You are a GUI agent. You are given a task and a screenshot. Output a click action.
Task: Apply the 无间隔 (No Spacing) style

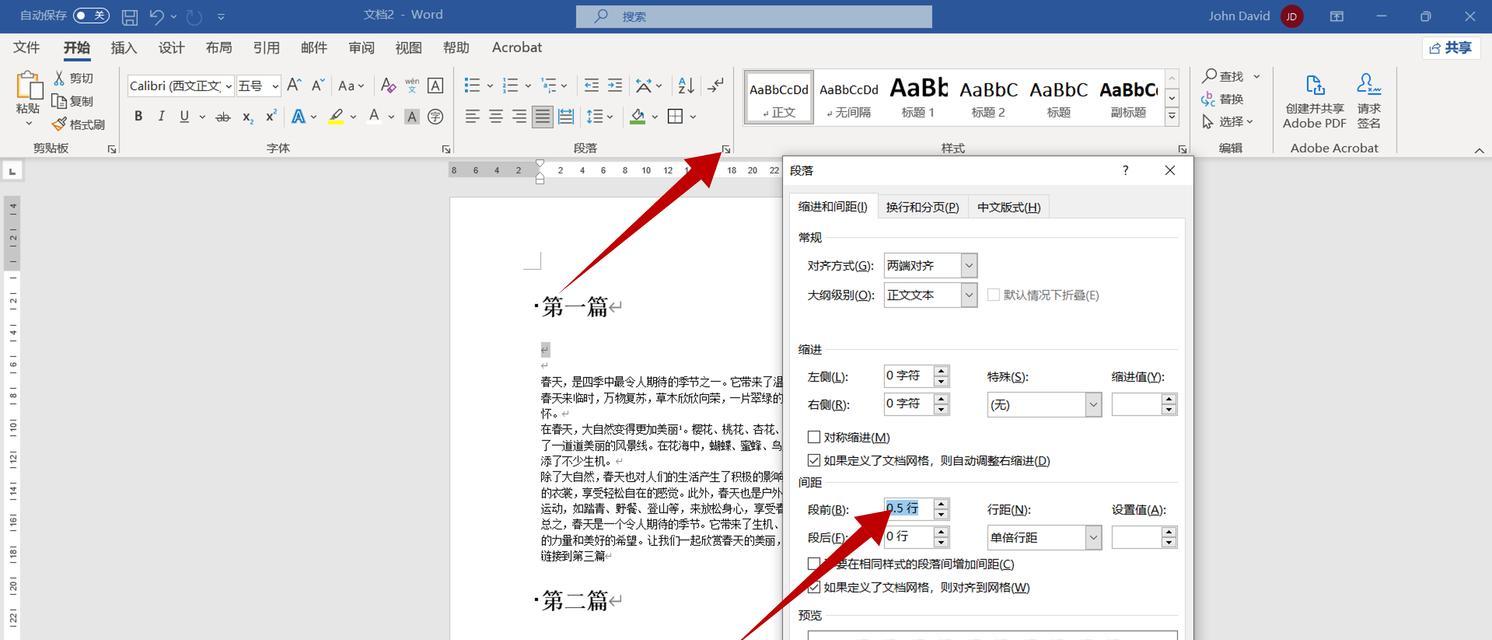click(849, 98)
